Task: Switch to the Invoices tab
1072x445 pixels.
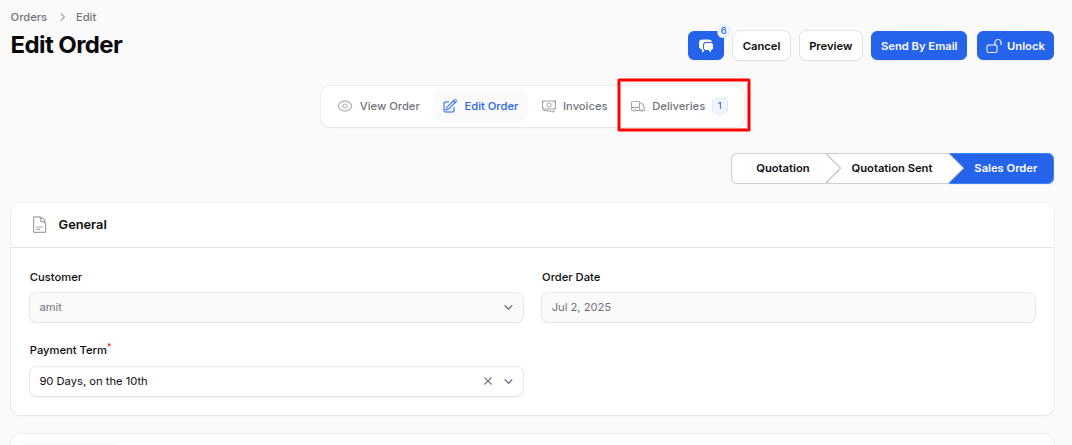Action: point(574,107)
